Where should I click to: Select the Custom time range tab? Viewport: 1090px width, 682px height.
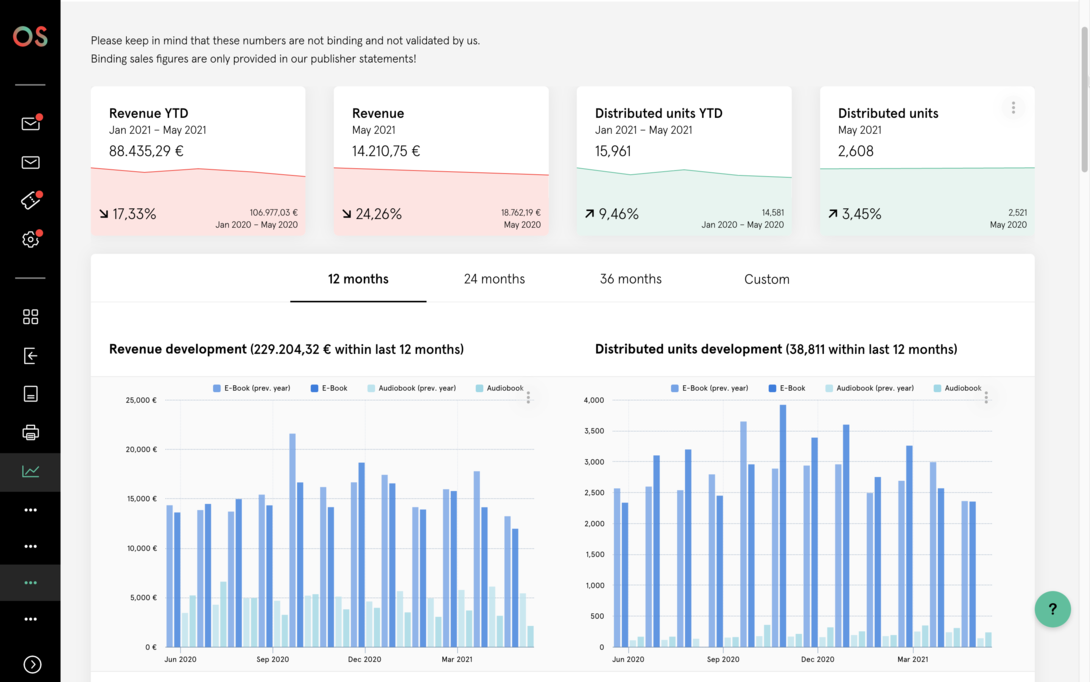point(766,279)
